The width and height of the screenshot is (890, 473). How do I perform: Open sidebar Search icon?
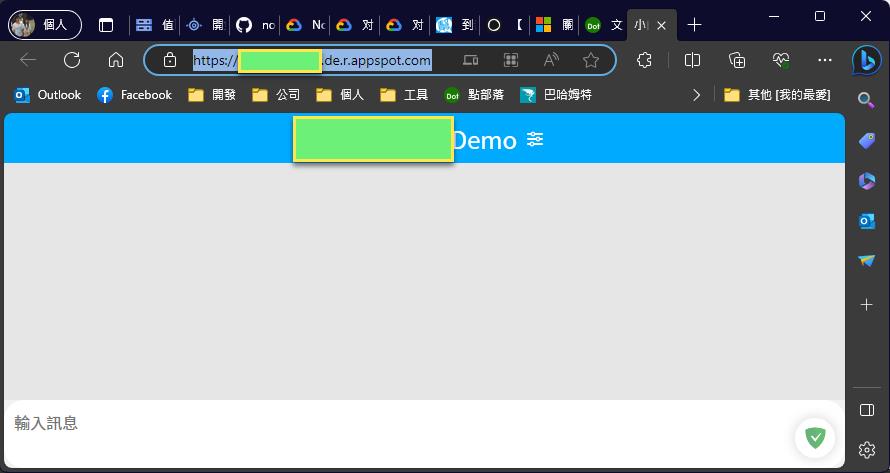click(866, 101)
